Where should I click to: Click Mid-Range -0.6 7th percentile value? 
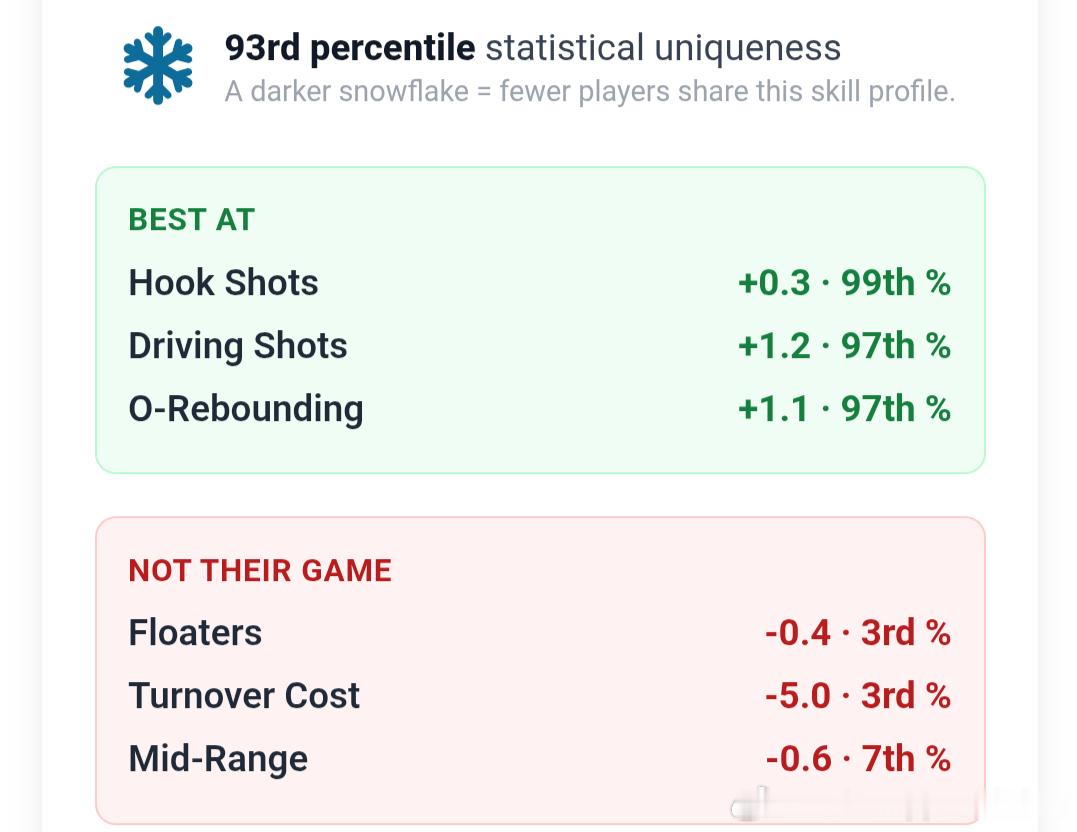pos(858,758)
